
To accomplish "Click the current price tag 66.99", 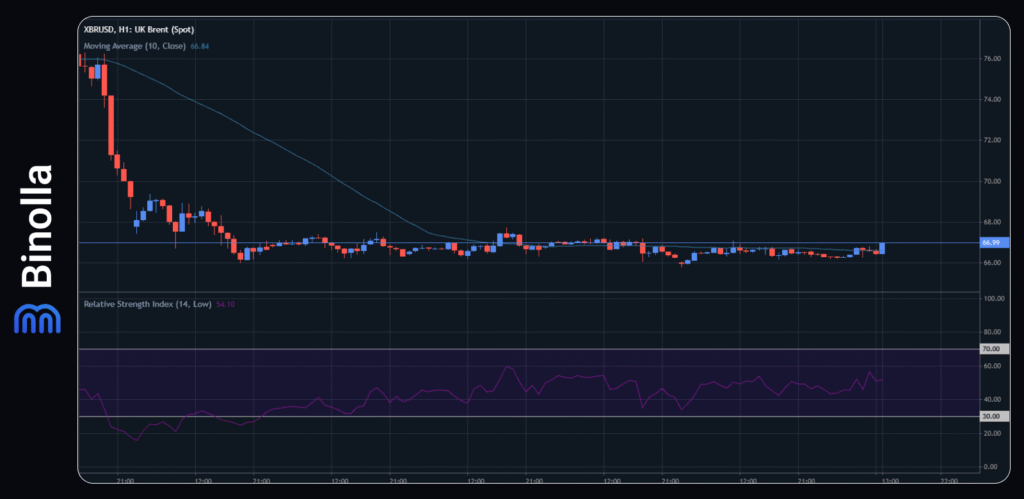I will (991, 242).
